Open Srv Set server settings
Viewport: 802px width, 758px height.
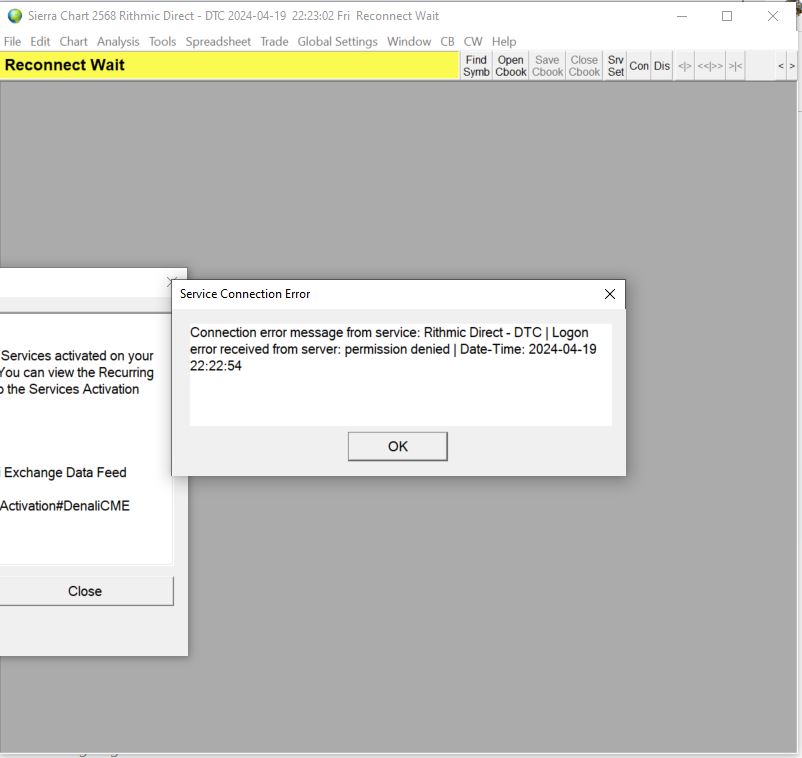point(615,66)
